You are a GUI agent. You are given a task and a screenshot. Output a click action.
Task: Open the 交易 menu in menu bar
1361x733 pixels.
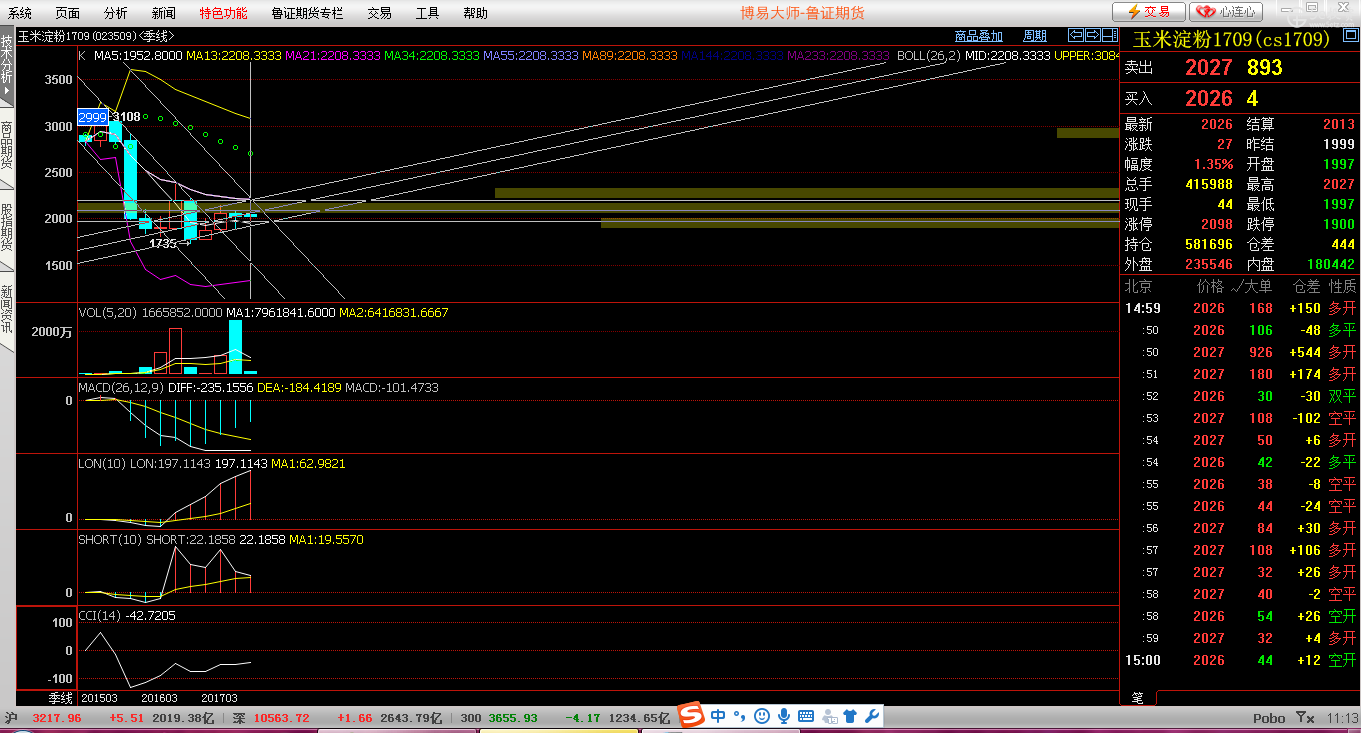click(x=379, y=13)
